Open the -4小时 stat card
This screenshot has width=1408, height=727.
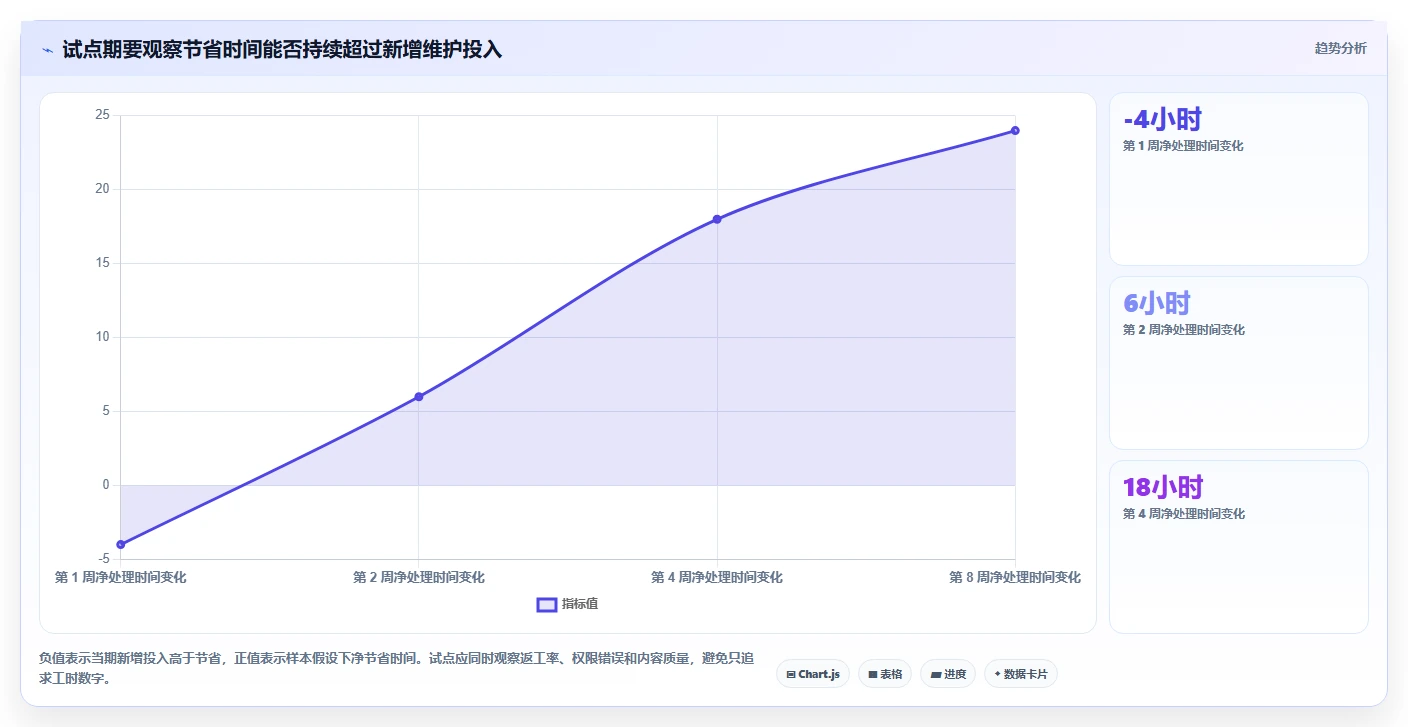pos(1239,179)
